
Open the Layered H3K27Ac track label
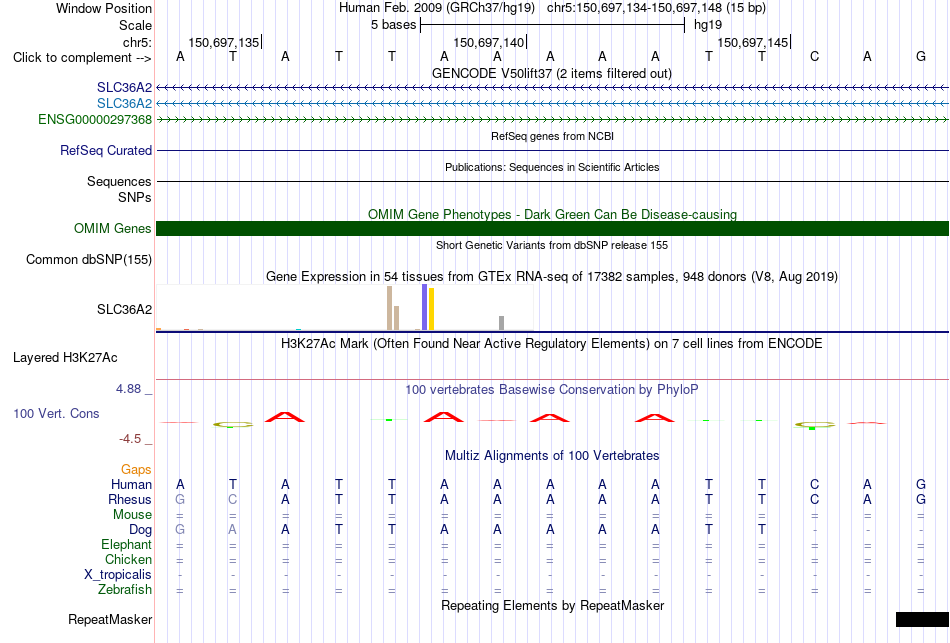click(65, 358)
